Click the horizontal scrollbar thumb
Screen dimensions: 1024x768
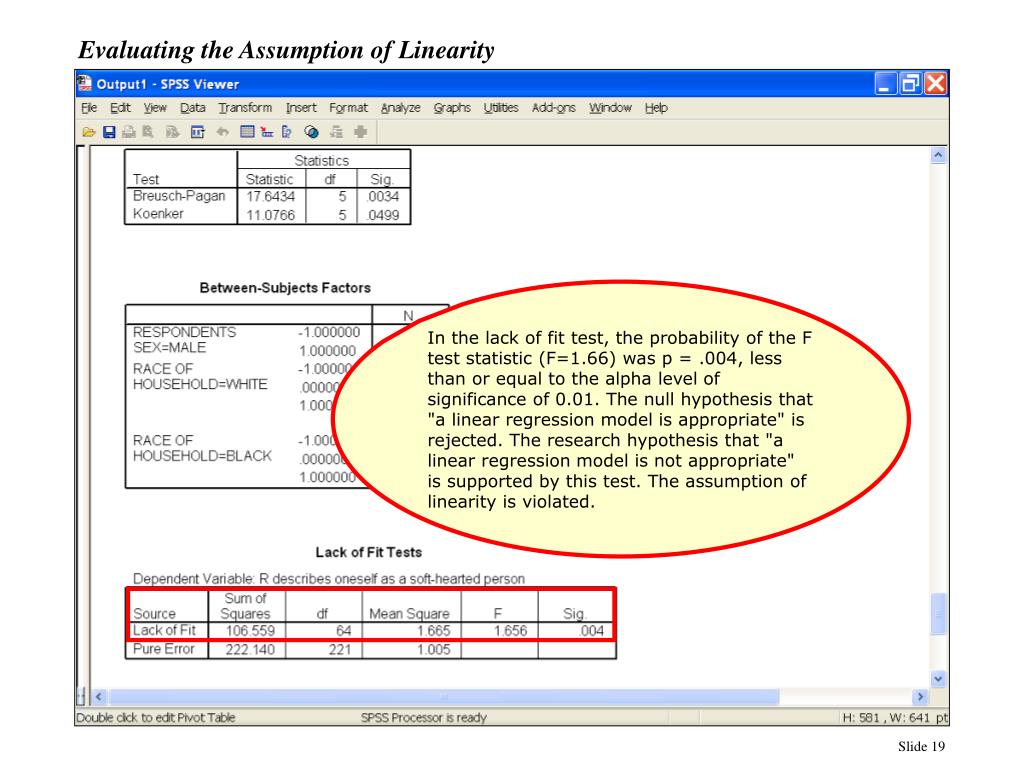tap(443, 697)
